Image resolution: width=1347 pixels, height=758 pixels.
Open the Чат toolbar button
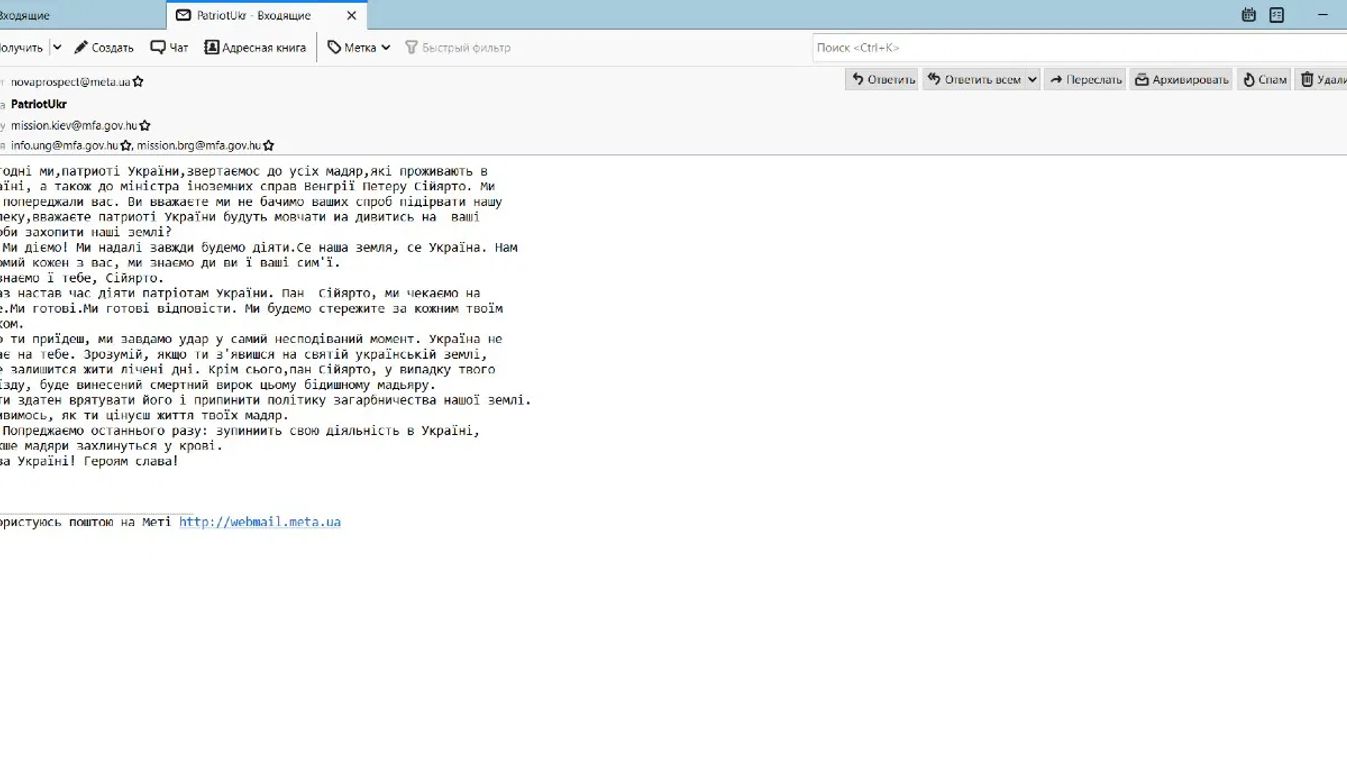pos(169,47)
